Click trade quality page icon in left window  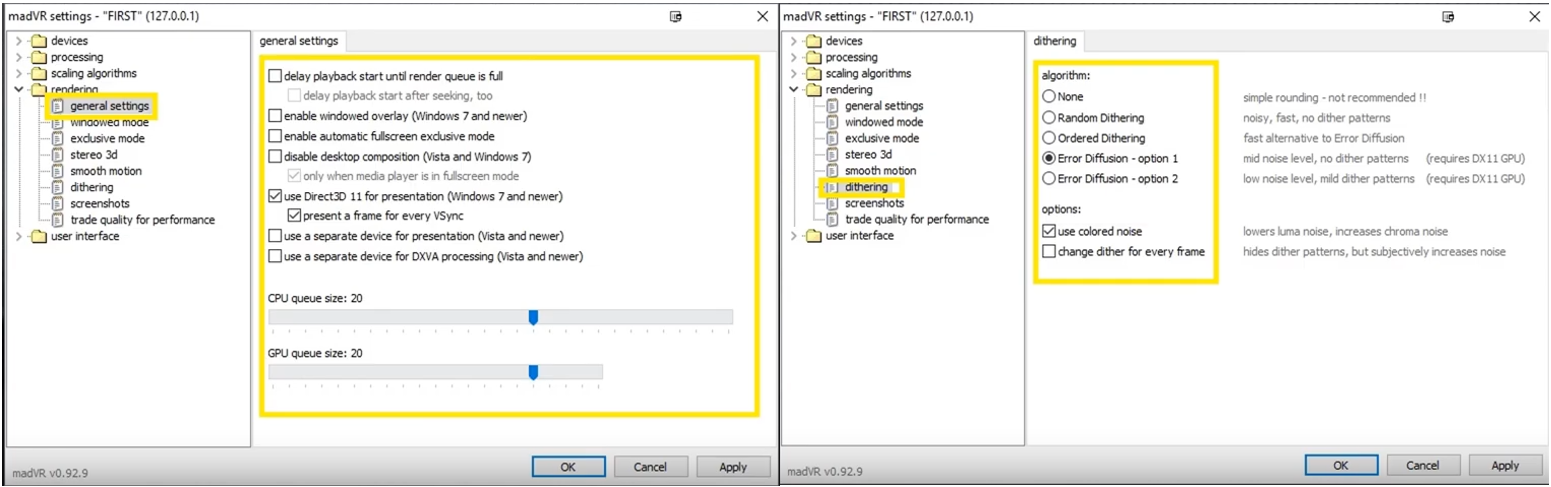pos(57,219)
